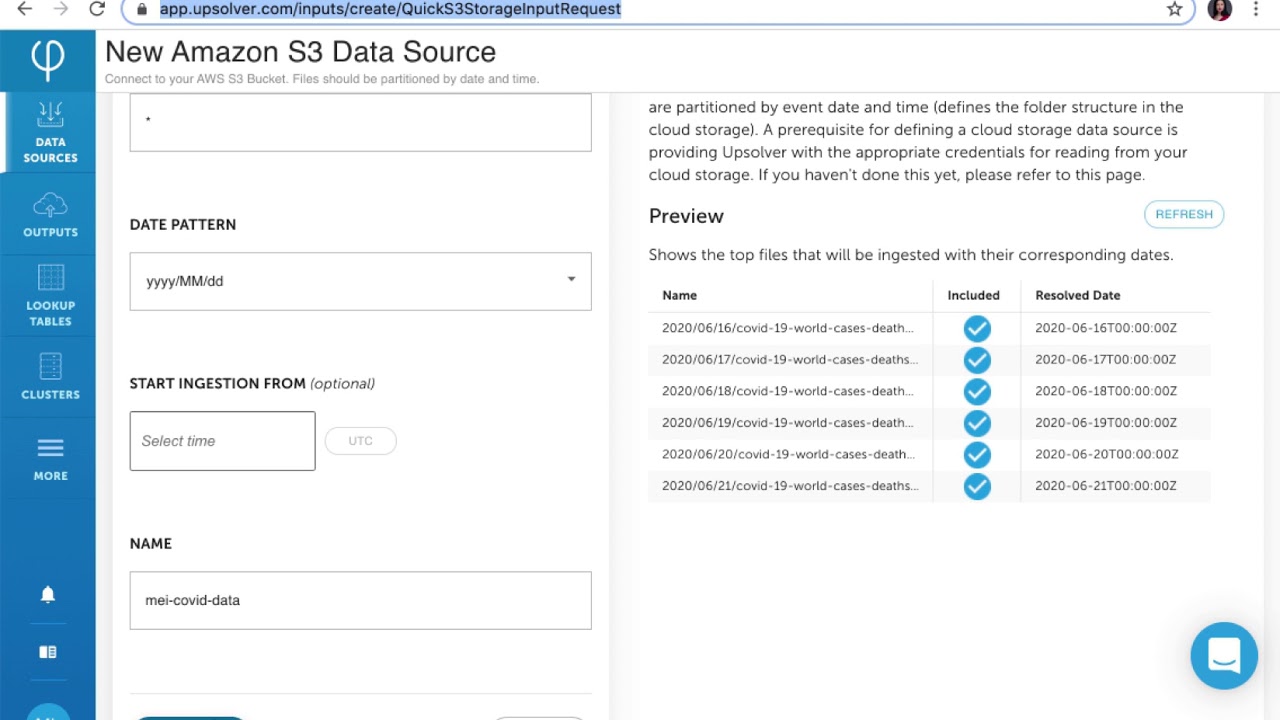Toggle Included check for 2020/06/21 file
1280x720 pixels.
point(977,486)
